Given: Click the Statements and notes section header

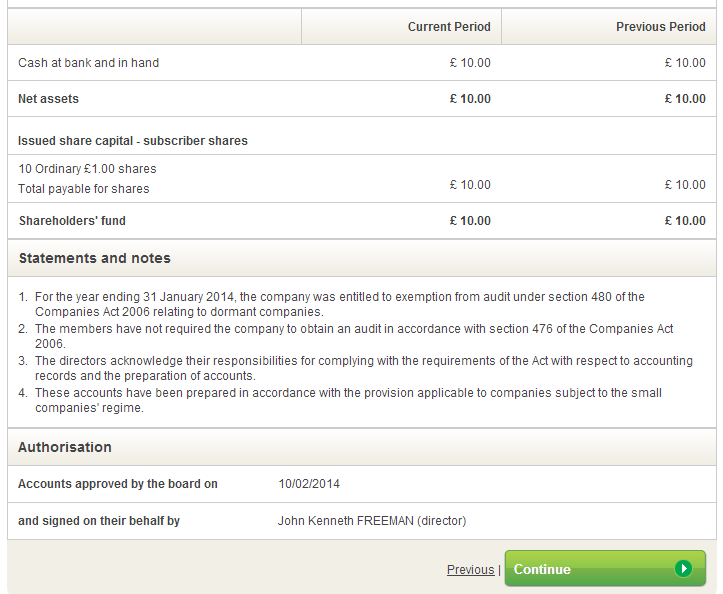Looking at the screenshot, I should (x=94, y=258).
